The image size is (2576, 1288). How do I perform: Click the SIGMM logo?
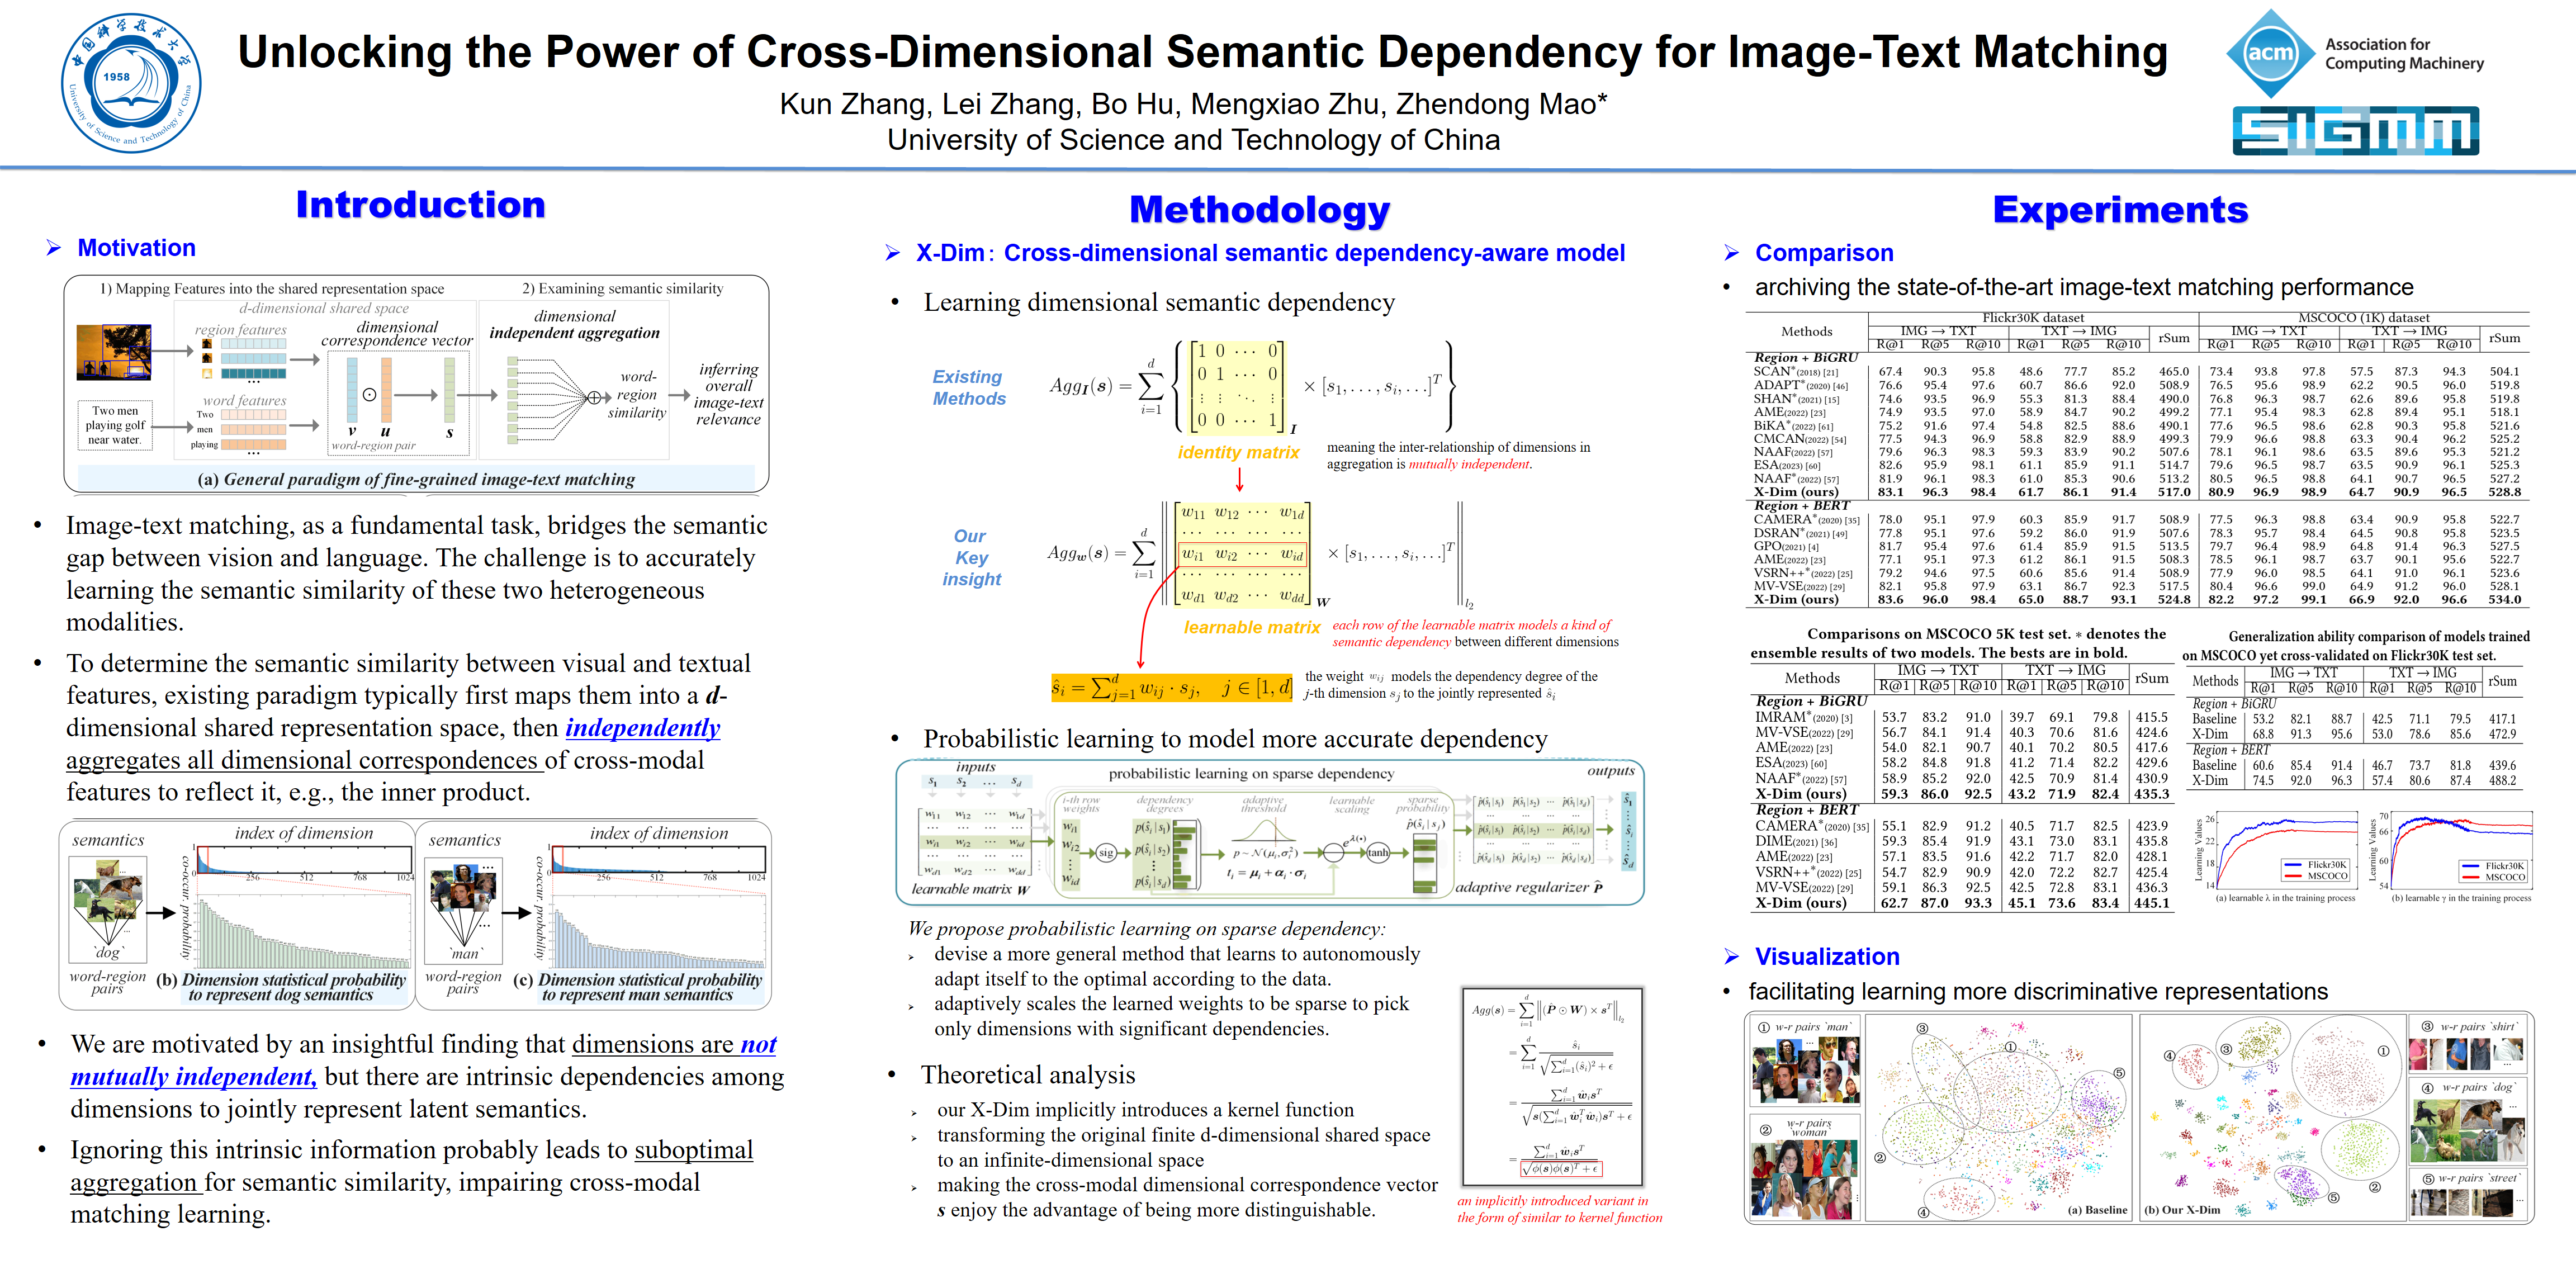[x=2355, y=131]
